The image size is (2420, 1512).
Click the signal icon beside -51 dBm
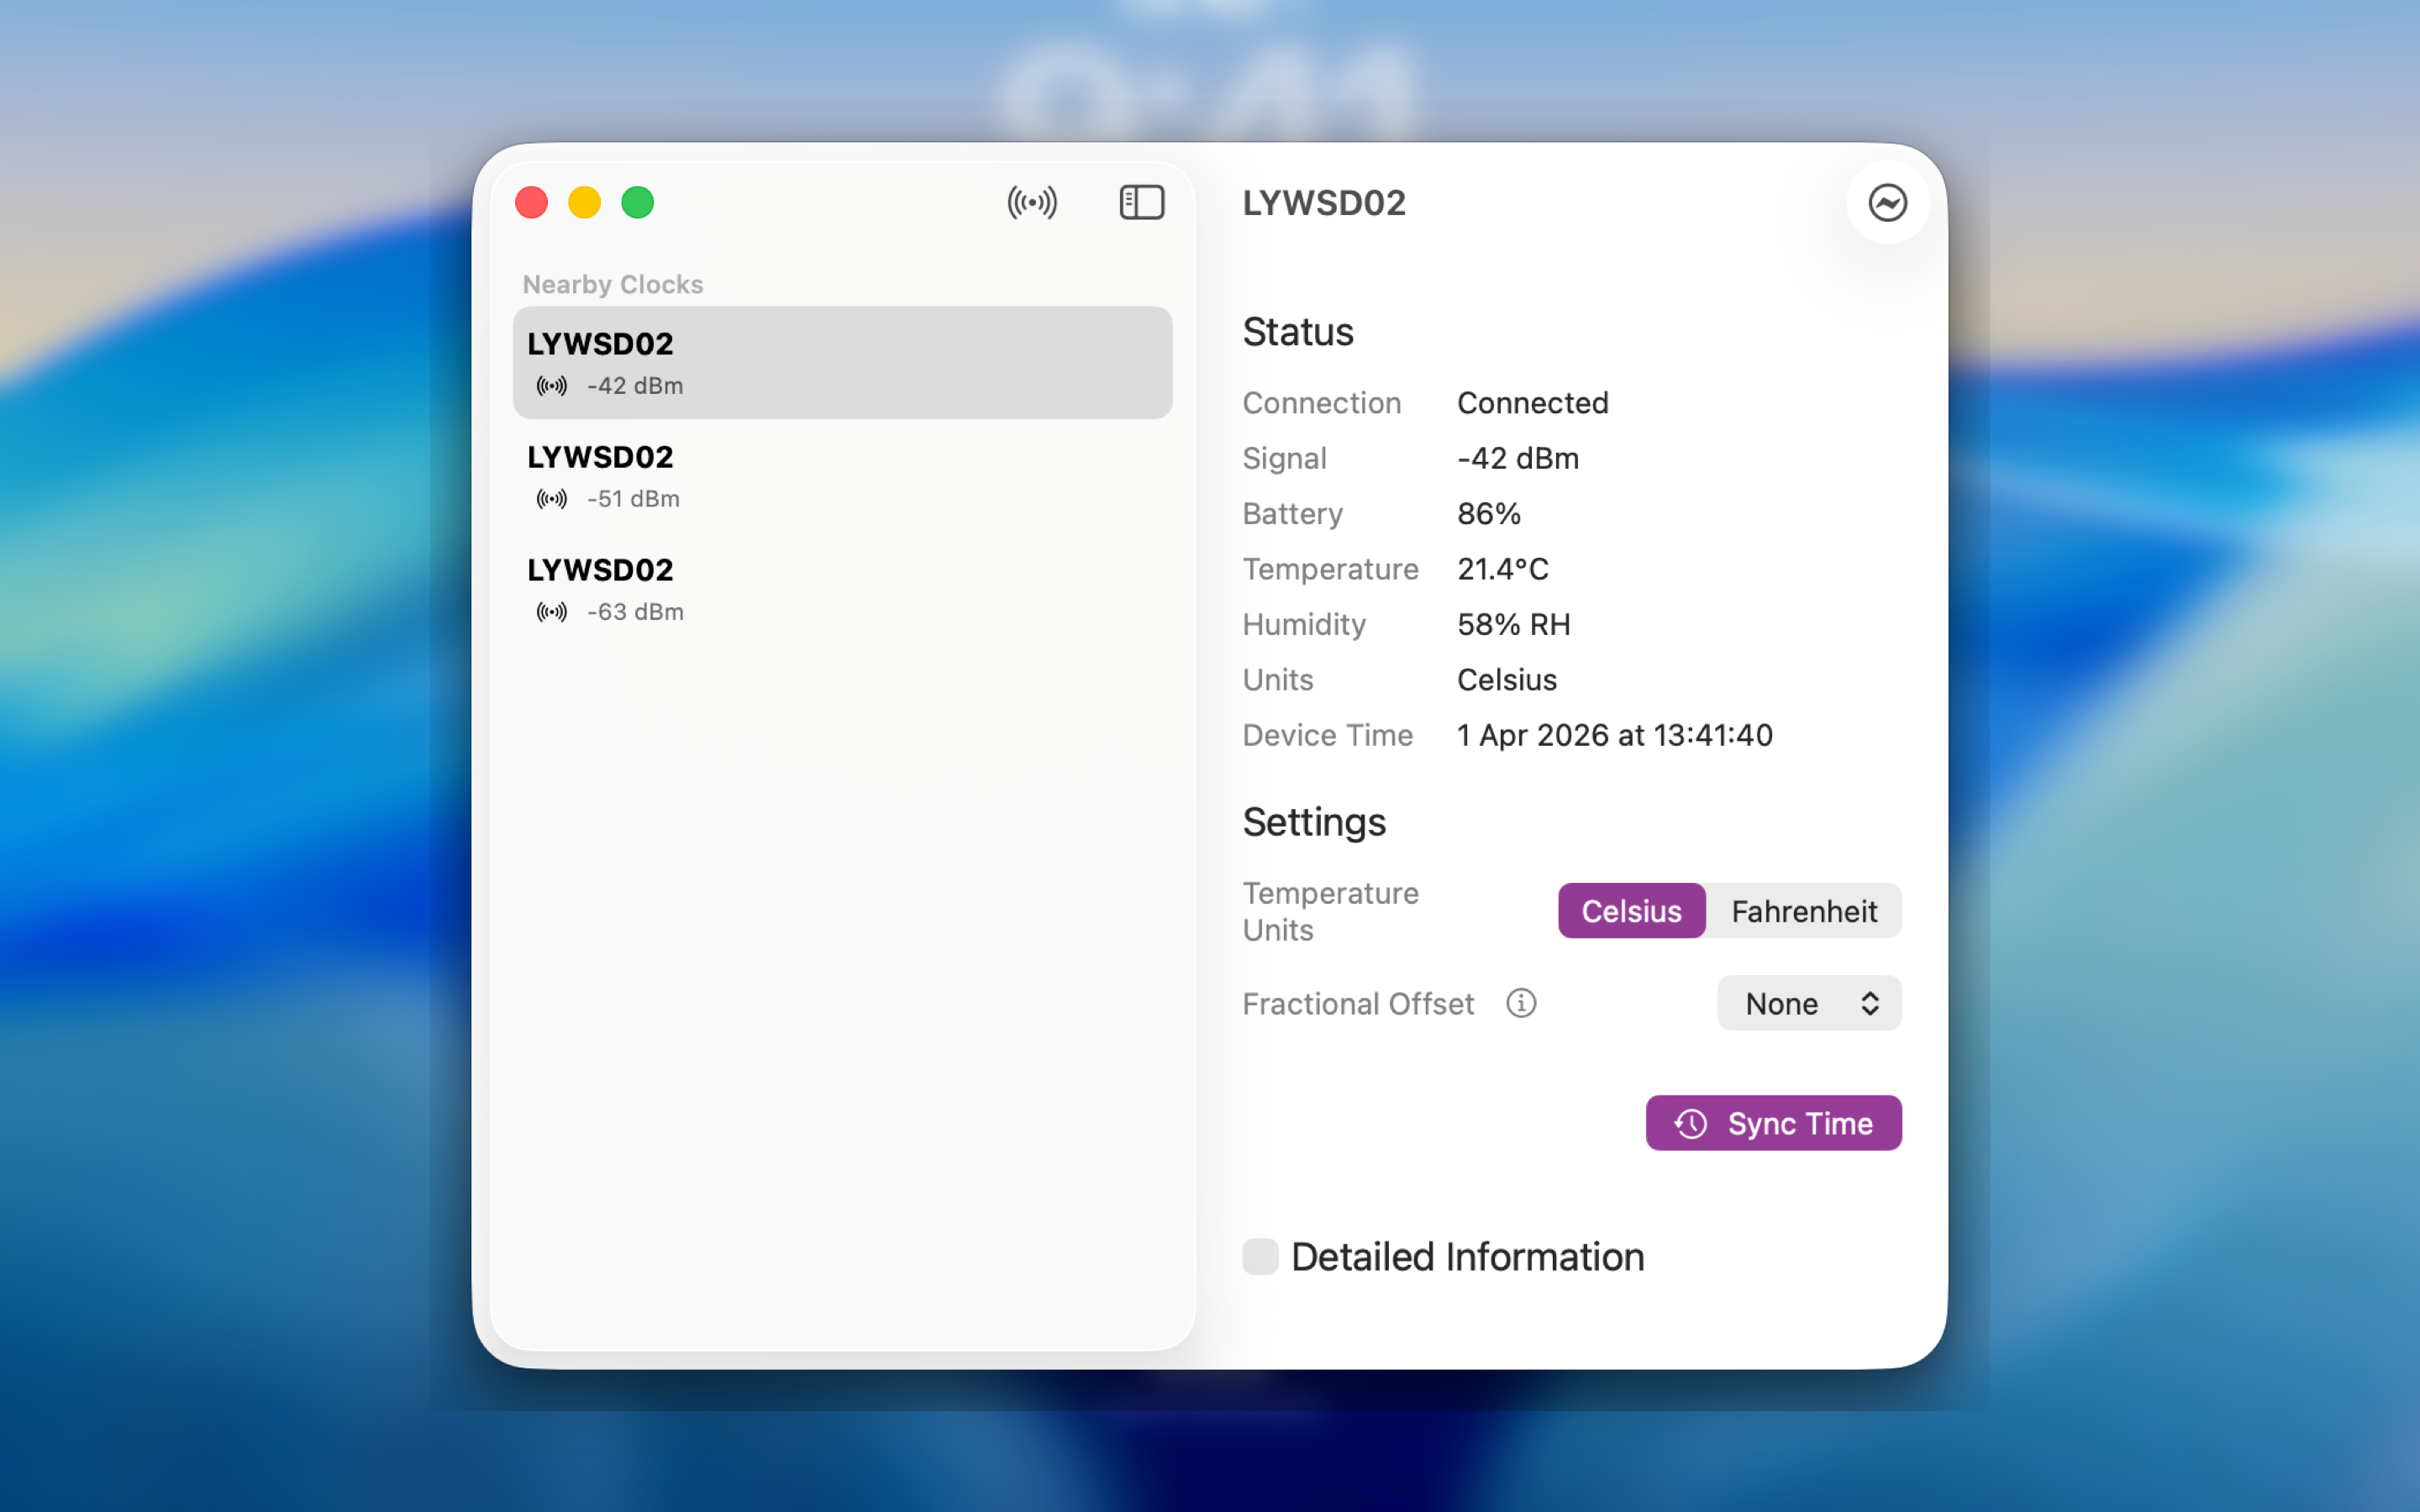552,499
